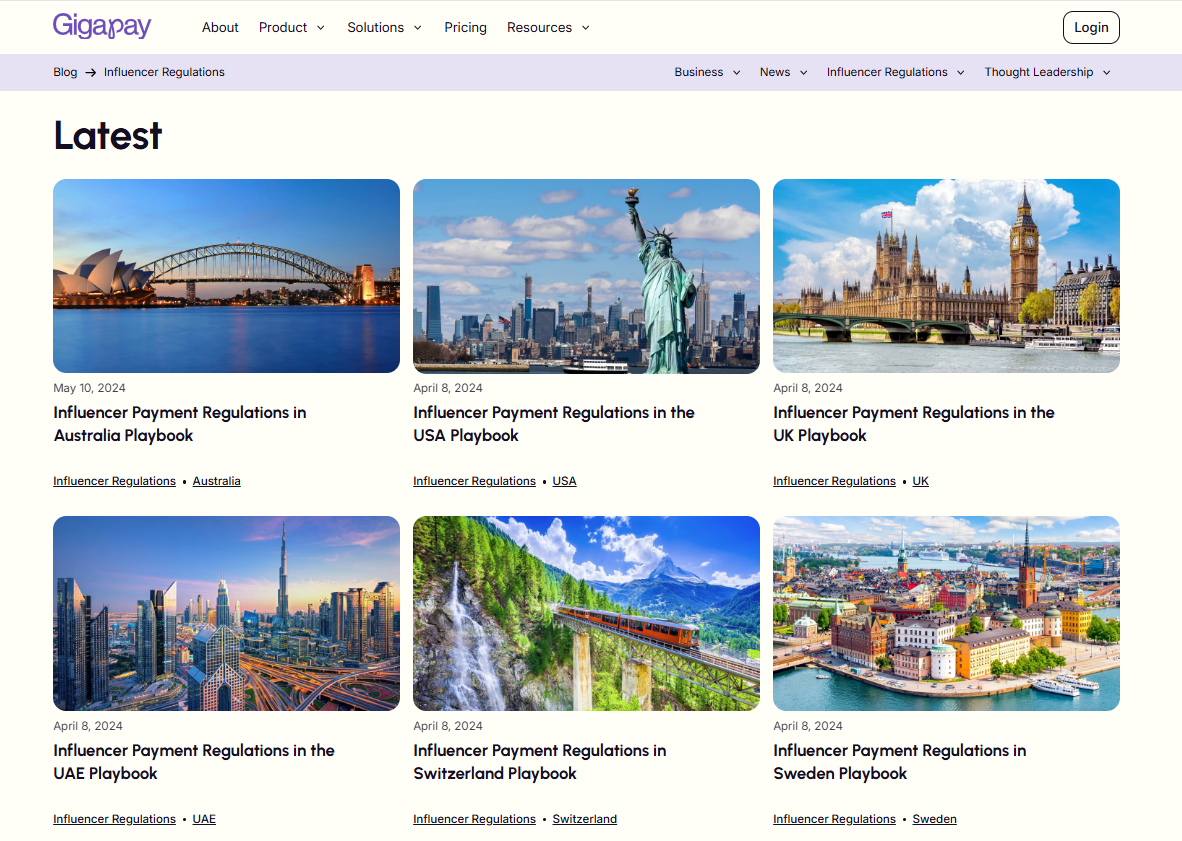
Task: Open the Sweden Playbook article title
Action: [899, 762]
